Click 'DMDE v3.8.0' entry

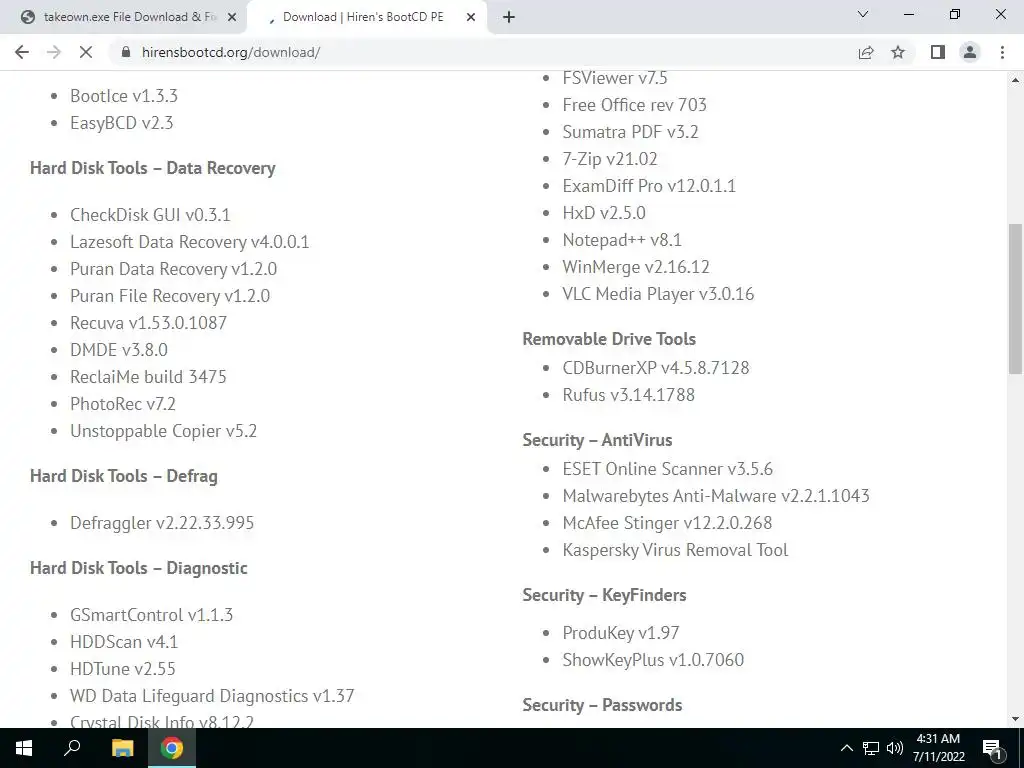tap(119, 350)
